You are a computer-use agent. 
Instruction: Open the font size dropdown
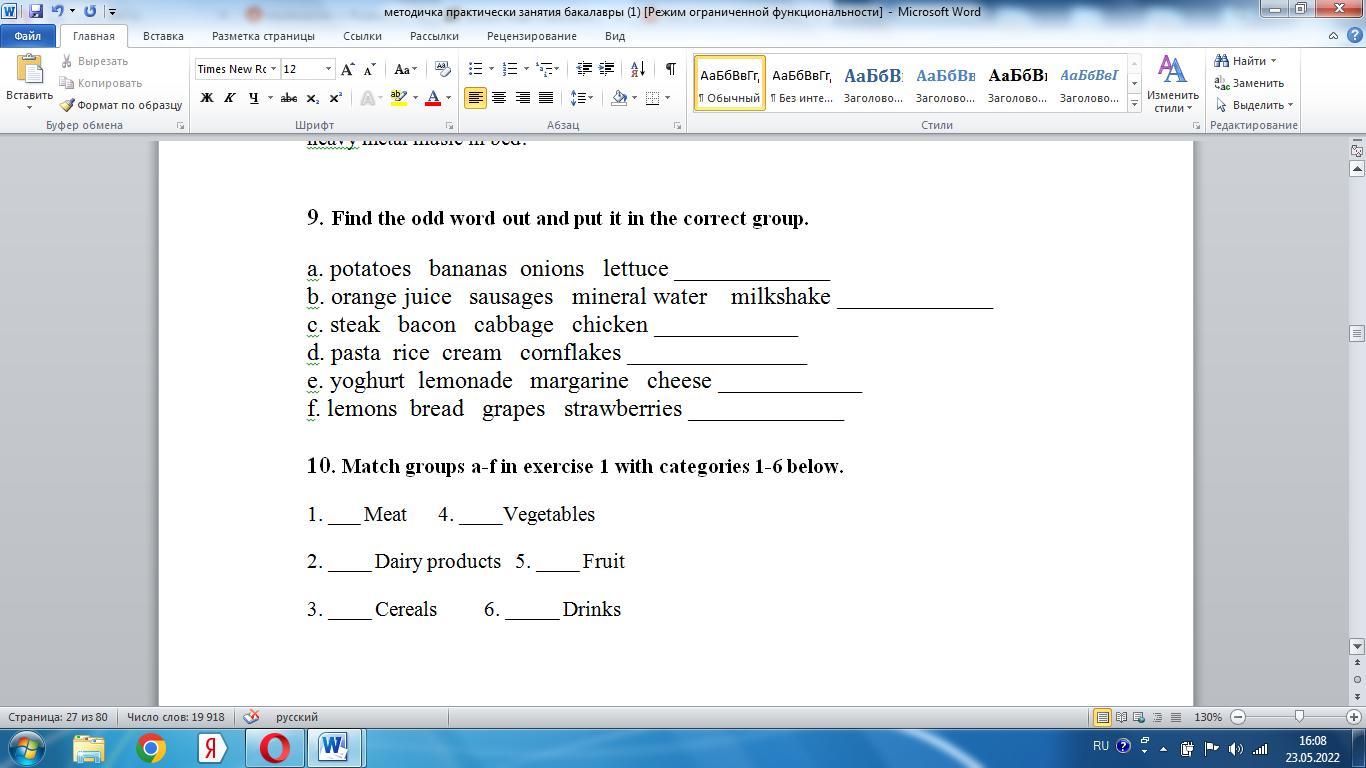[x=328, y=69]
